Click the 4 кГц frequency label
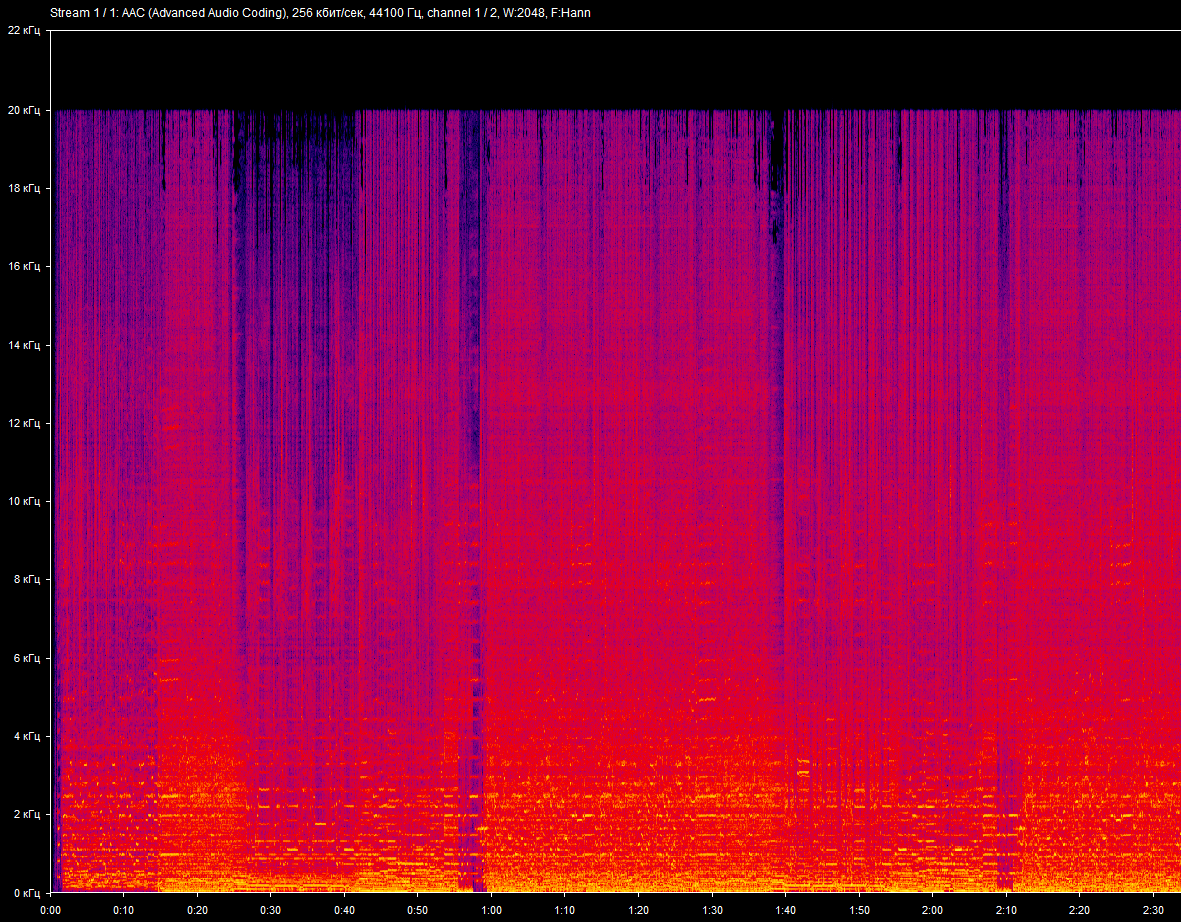The image size is (1181, 922). point(26,736)
